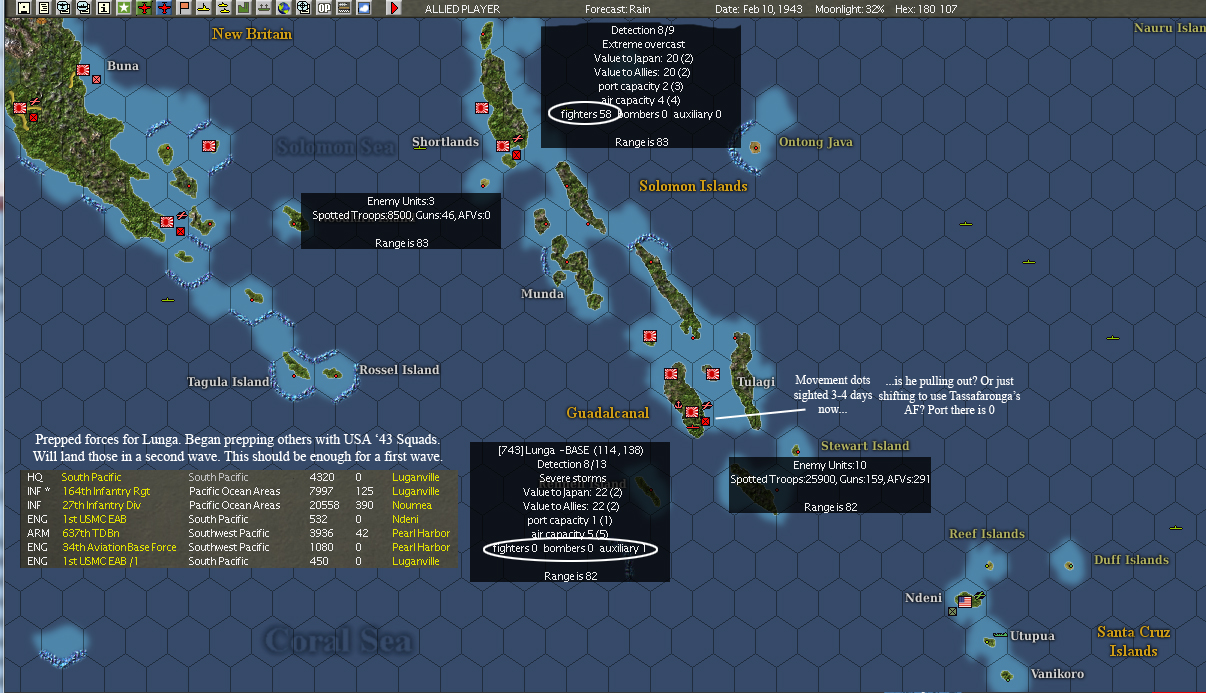Click the white star on green icon
1206x693 pixels.
coord(124,8)
